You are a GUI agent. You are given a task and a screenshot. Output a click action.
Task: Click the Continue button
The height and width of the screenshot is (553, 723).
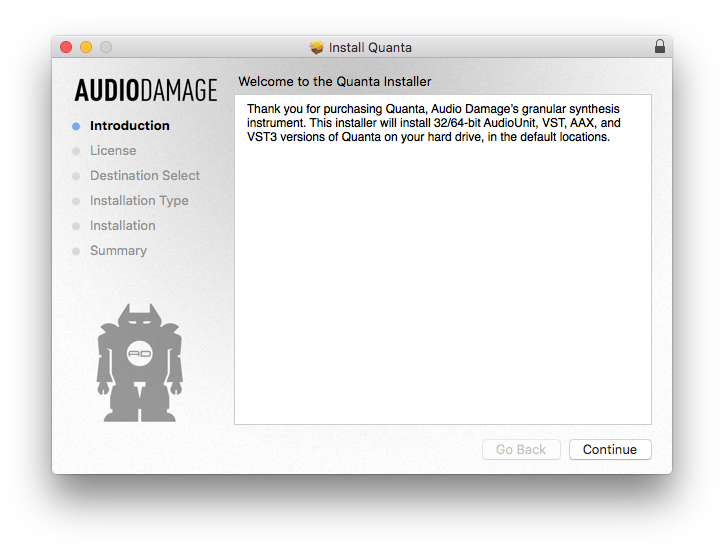610,449
